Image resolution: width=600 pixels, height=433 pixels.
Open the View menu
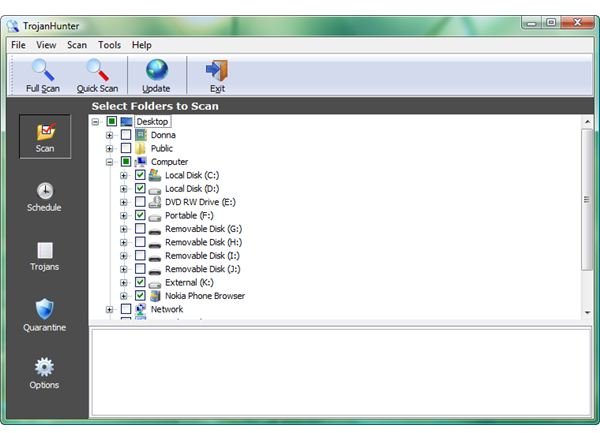click(x=46, y=45)
